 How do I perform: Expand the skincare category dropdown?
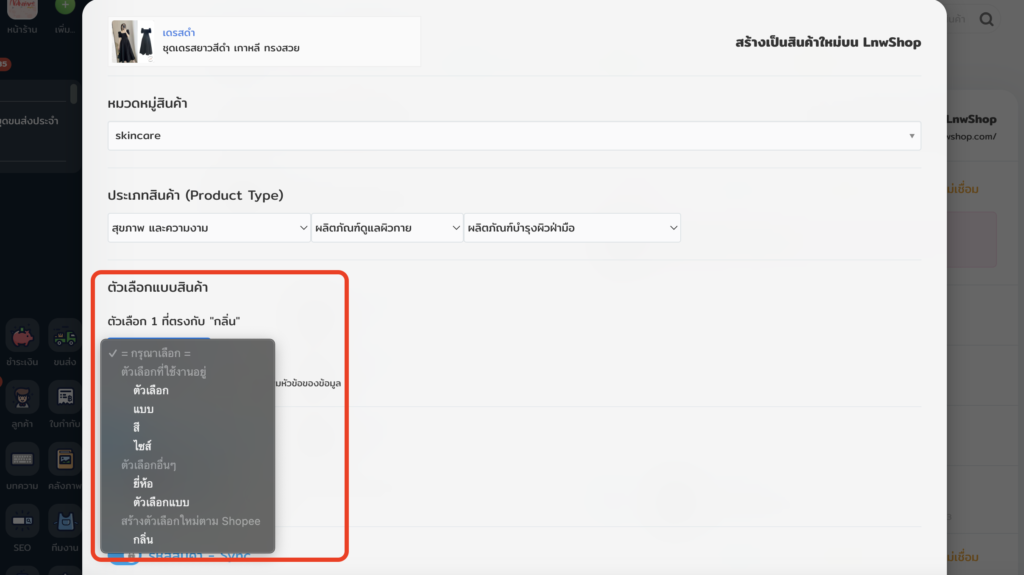pyautogui.click(x=513, y=135)
